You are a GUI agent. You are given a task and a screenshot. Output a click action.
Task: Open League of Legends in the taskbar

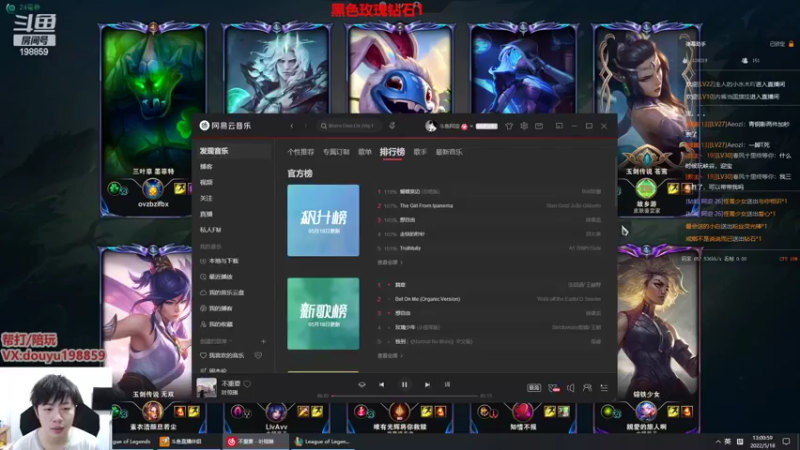pos(323,442)
